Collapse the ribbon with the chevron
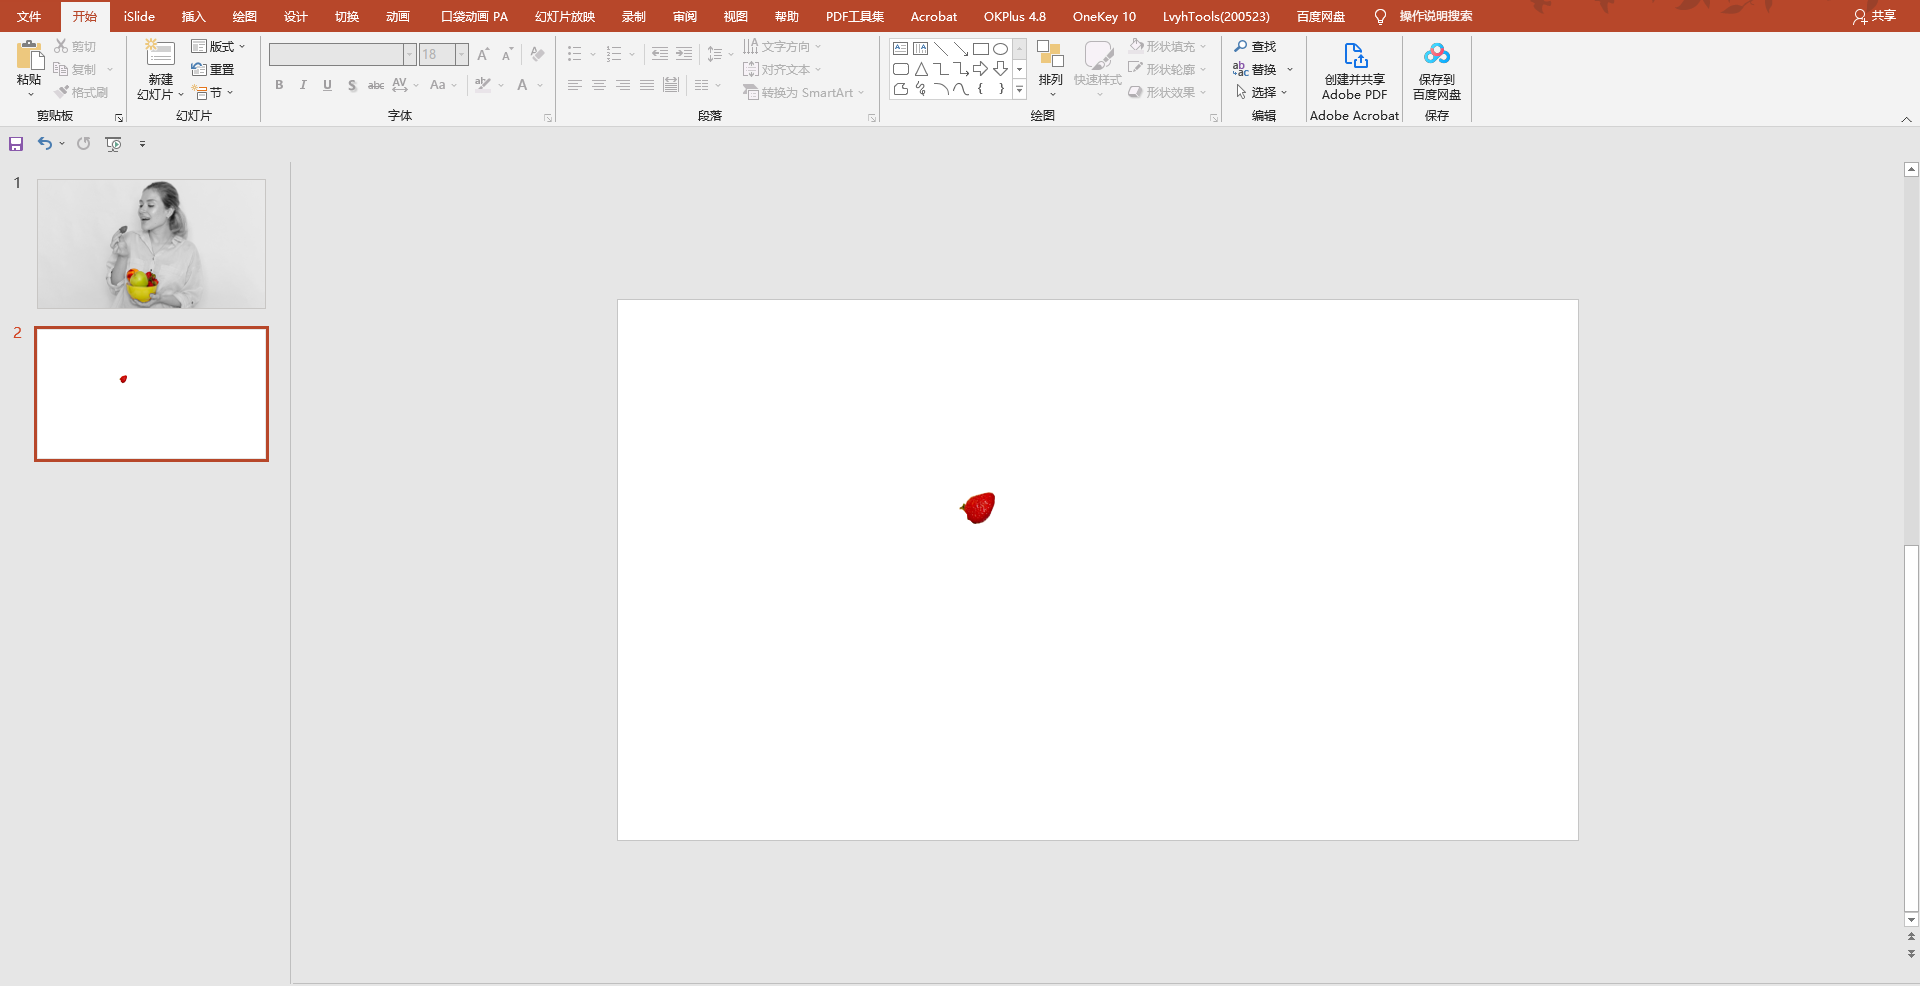 [x=1906, y=119]
